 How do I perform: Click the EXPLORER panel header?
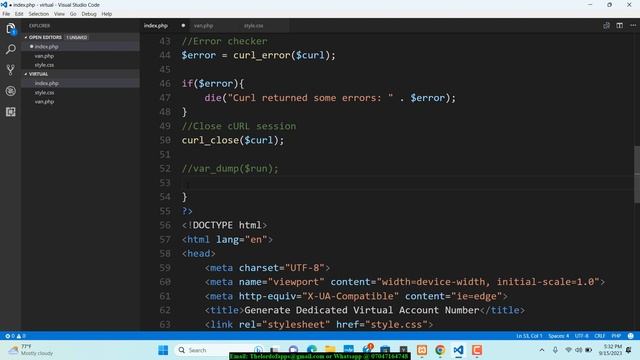[40, 26]
